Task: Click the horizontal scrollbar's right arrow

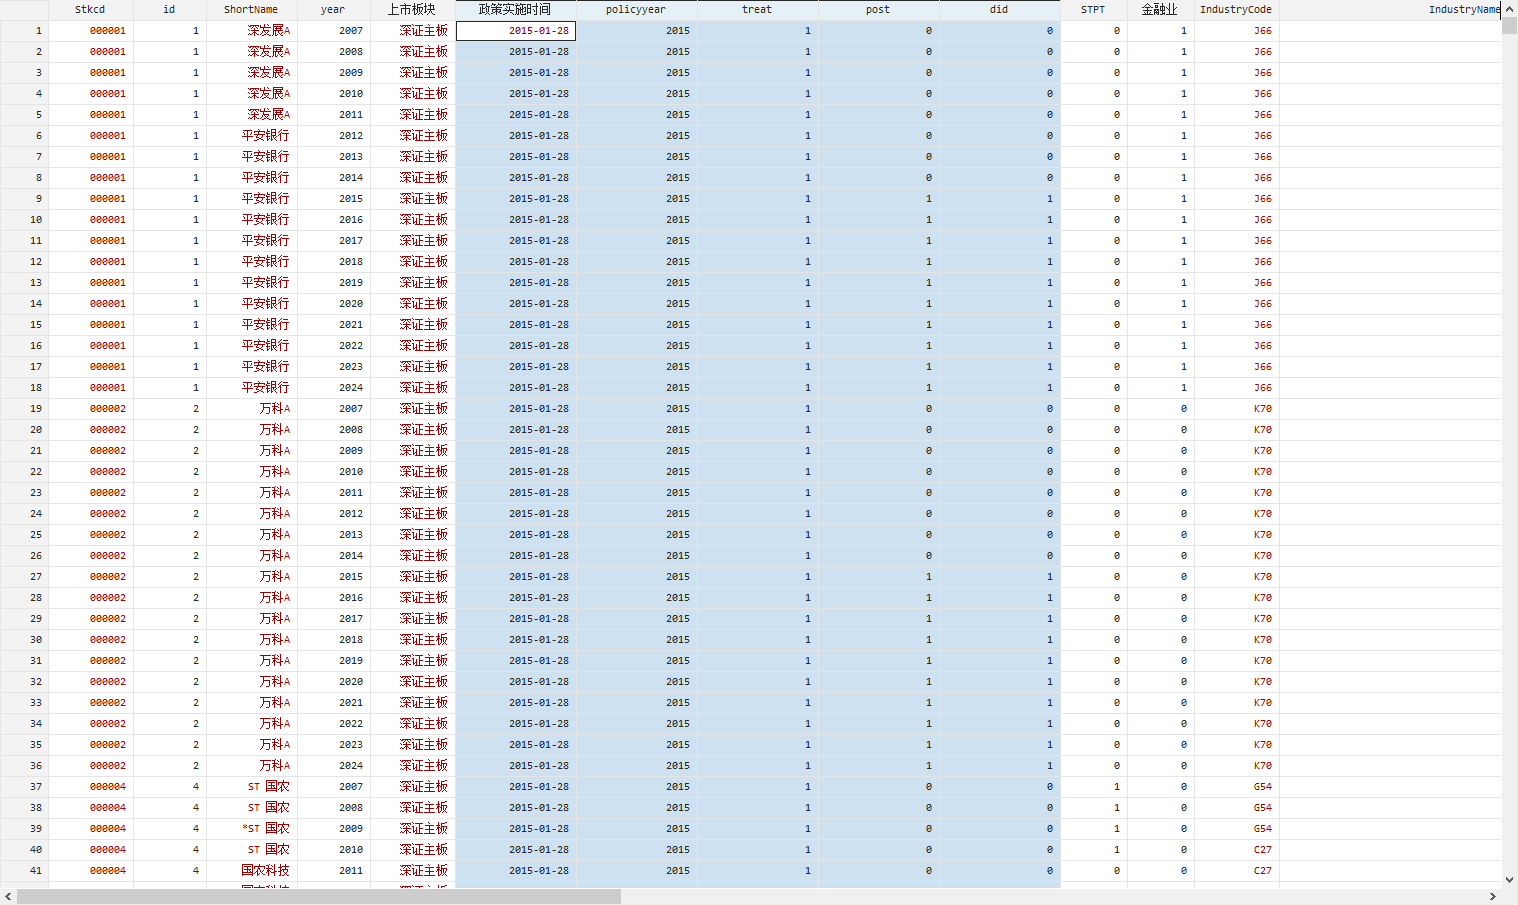Action: [1493, 897]
